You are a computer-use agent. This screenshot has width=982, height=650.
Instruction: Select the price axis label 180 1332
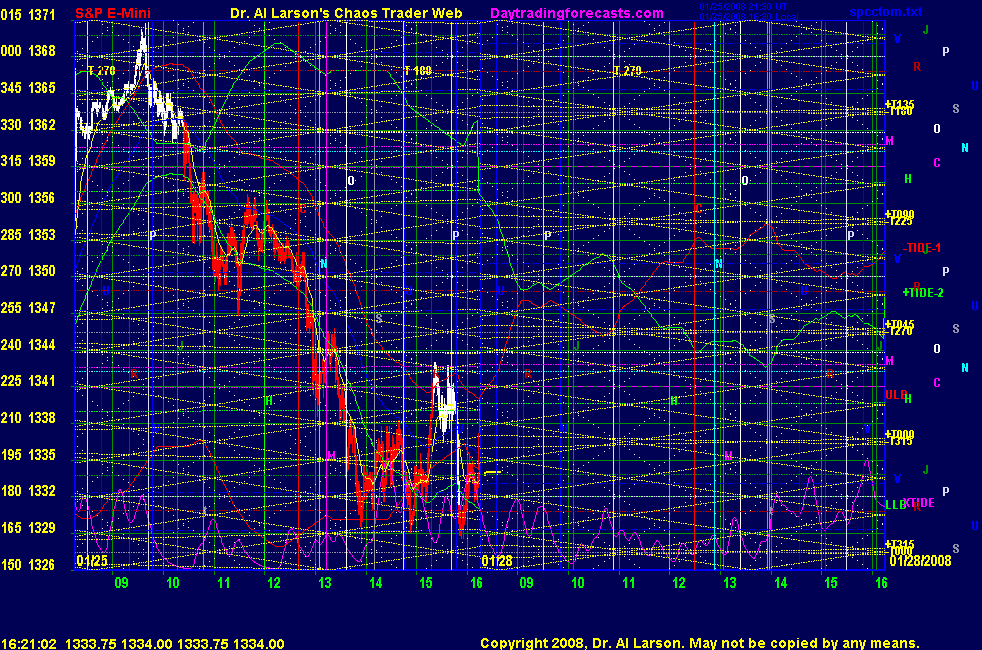(28, 491)
